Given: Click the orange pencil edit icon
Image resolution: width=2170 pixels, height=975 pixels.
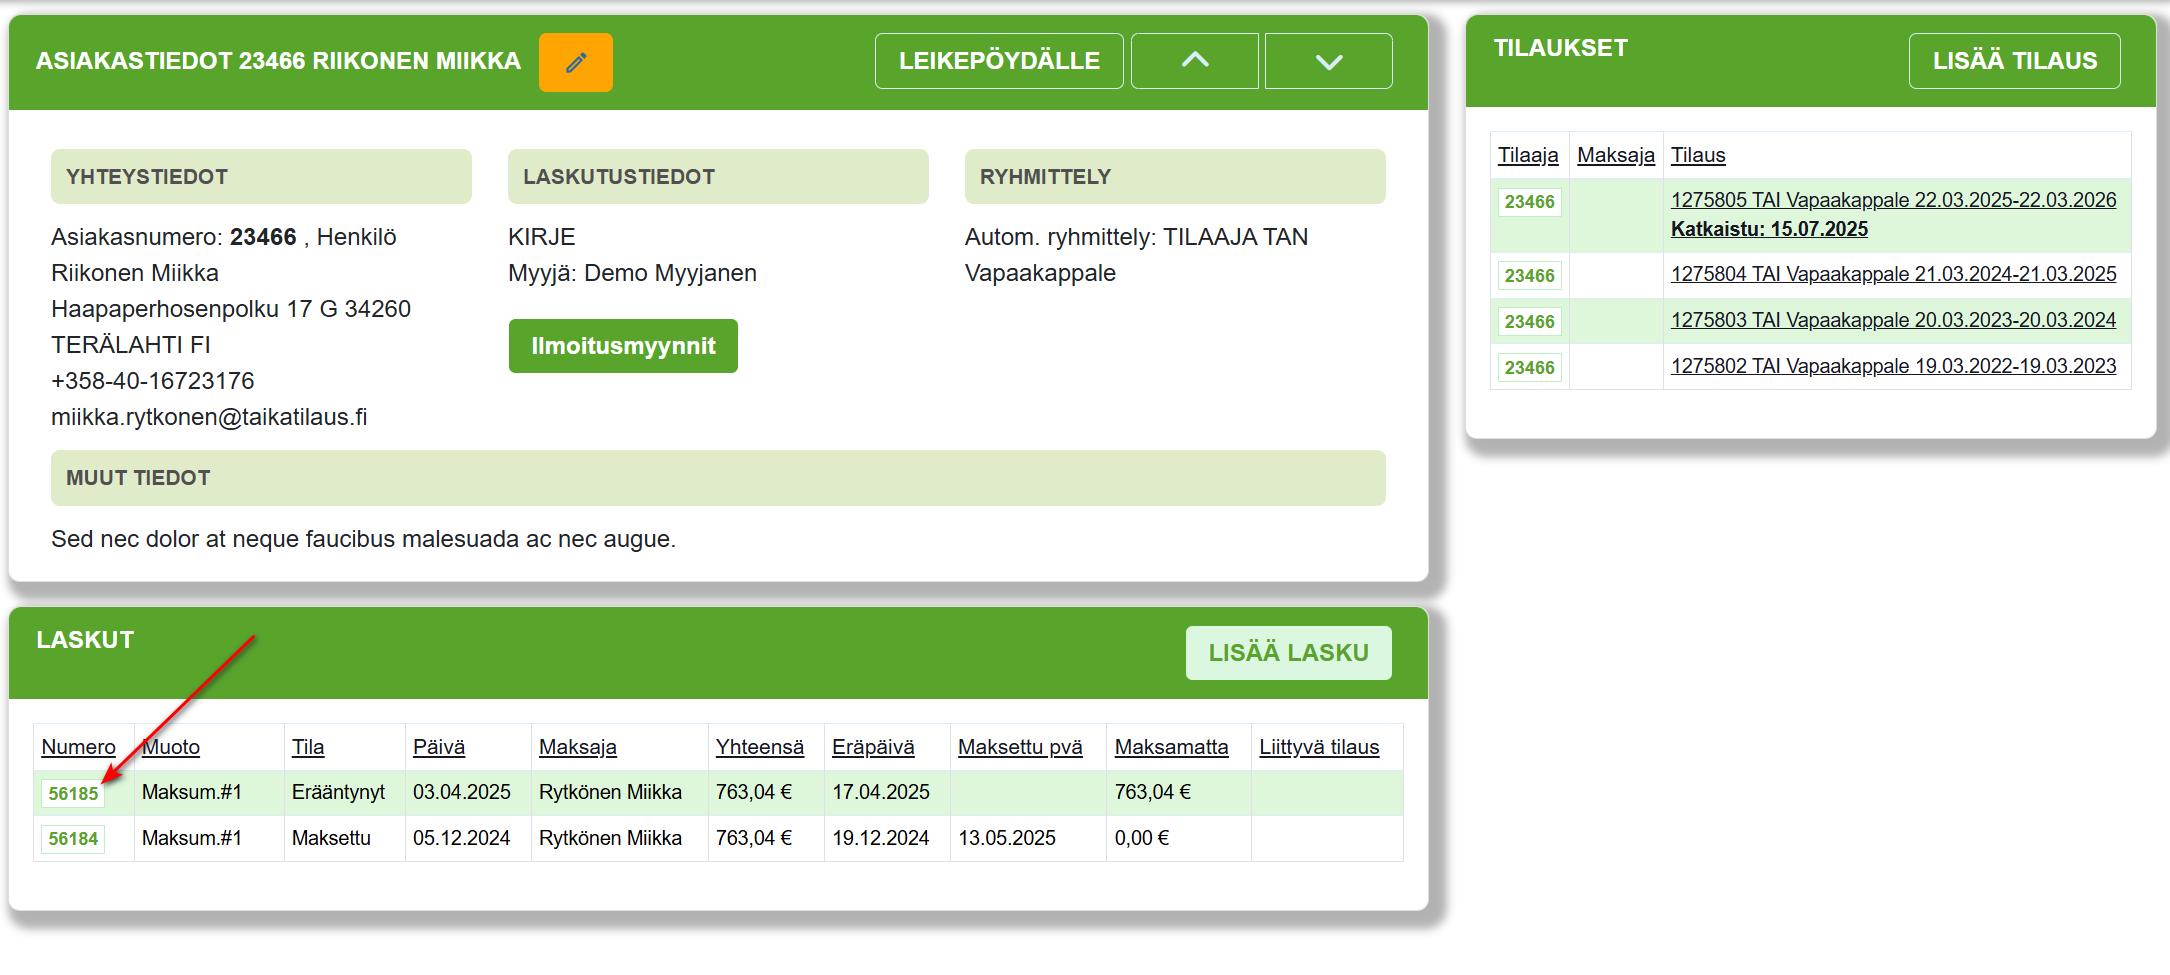Looking at the screenshot, I should [575, 62].
